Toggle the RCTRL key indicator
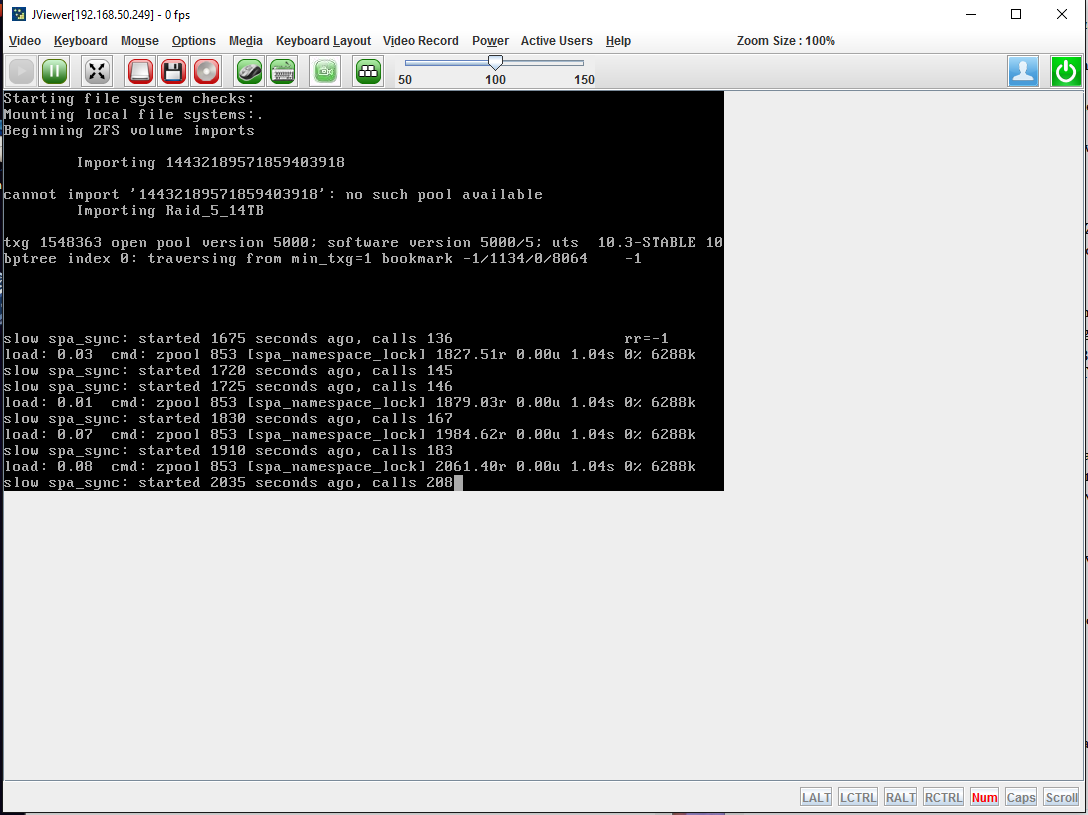This screenshot has width=1088, height=815. 943,798
